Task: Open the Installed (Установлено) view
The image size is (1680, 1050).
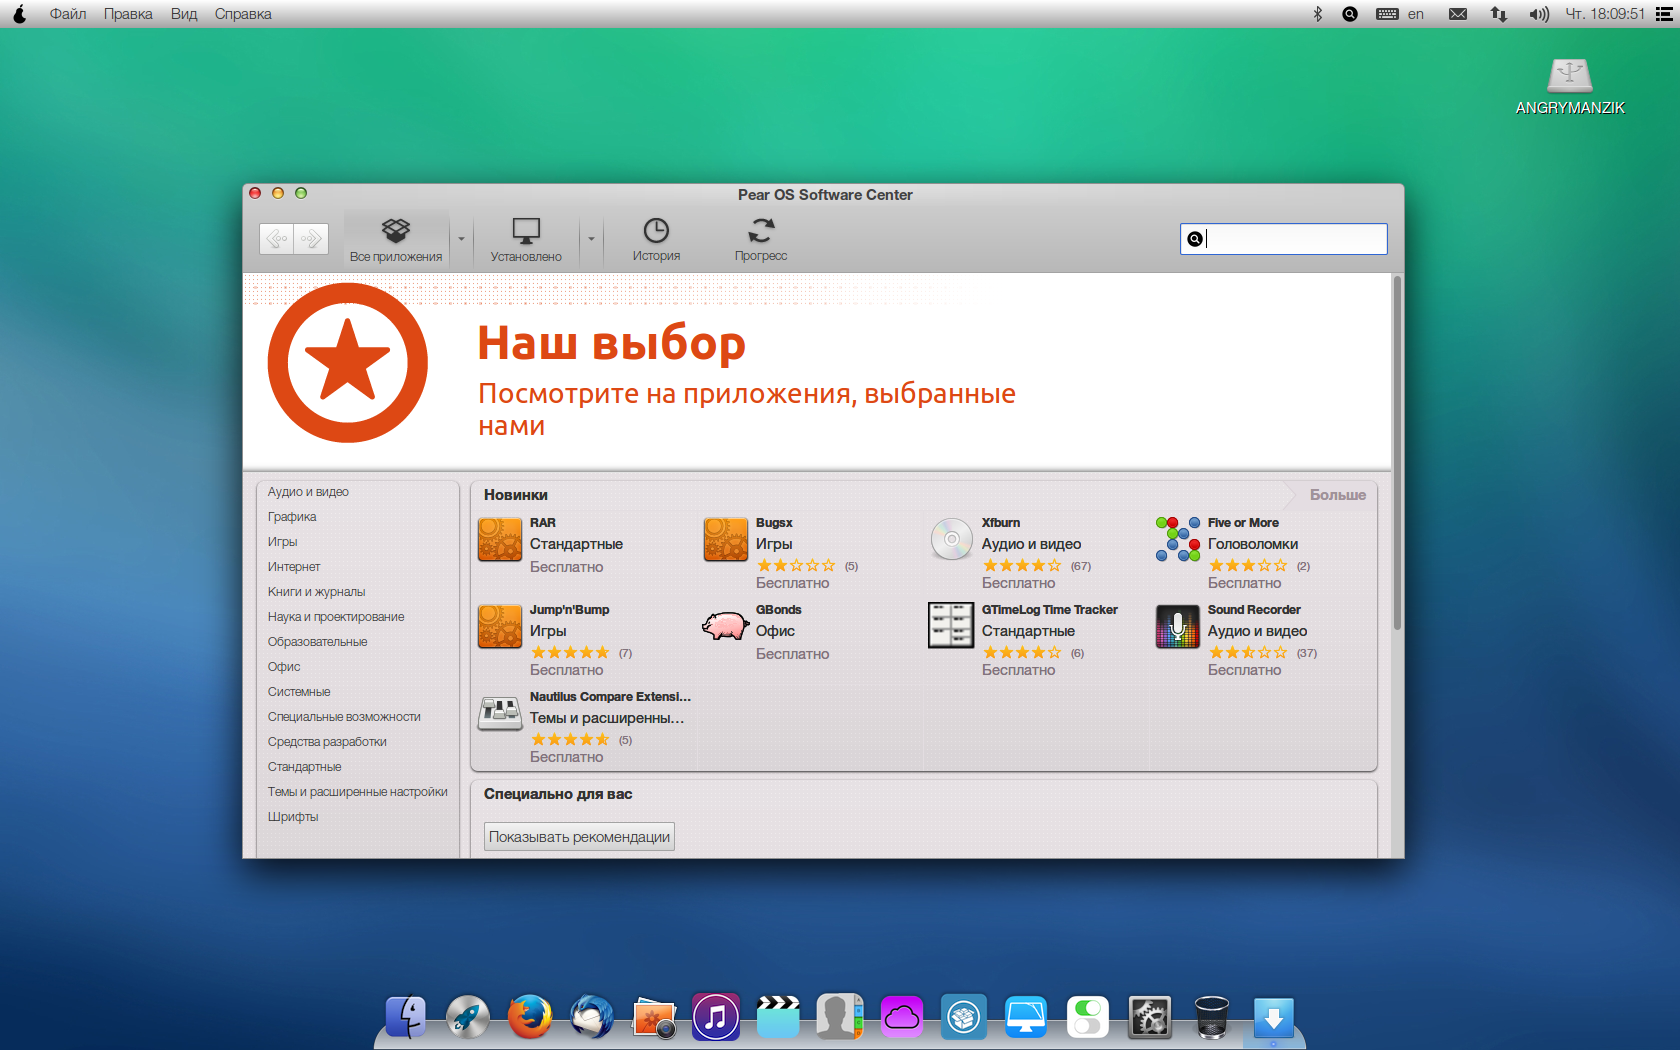Action: [x=526, y=239]
